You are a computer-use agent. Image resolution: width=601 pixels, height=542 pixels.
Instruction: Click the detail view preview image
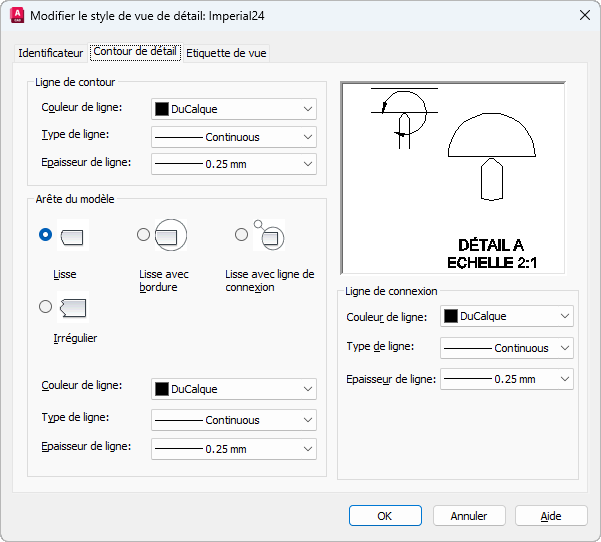pyautogui.click(x=453, y=178)
